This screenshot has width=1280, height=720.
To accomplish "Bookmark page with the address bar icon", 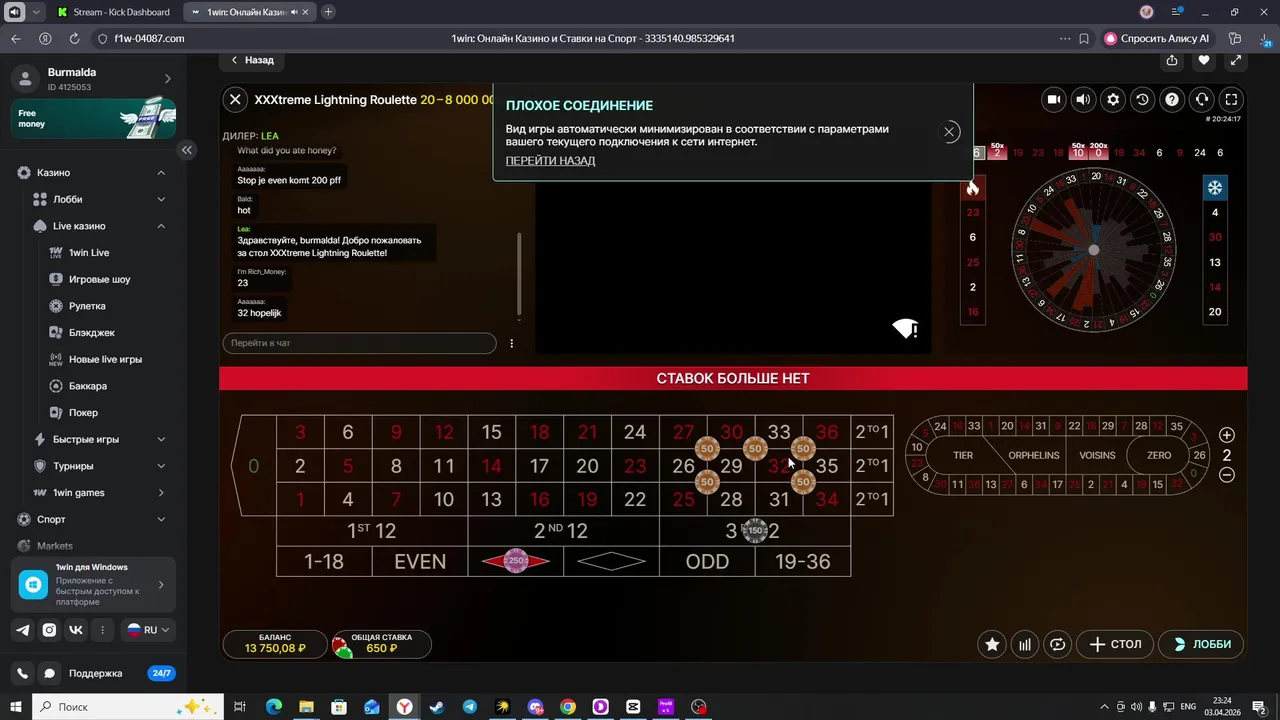I will 1084,39.
